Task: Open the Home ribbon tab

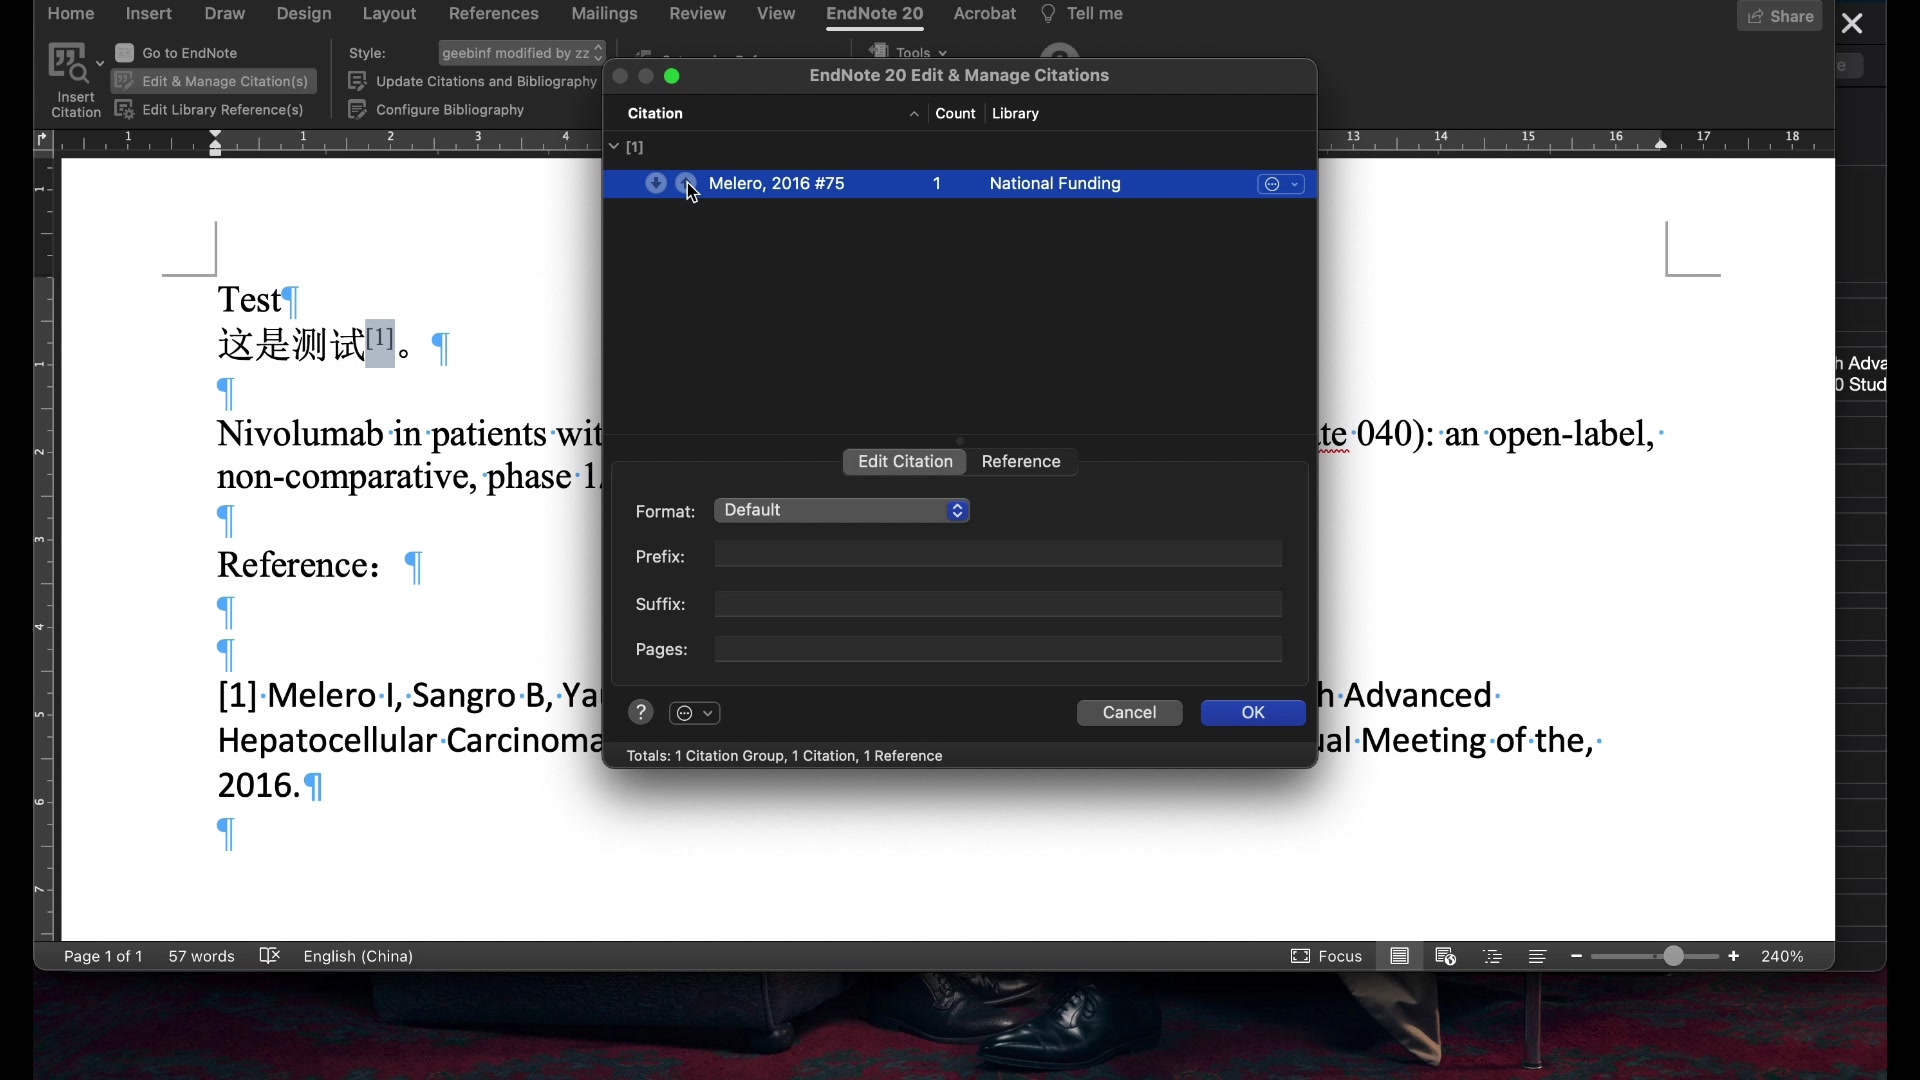Action: (x=71, y=14)
